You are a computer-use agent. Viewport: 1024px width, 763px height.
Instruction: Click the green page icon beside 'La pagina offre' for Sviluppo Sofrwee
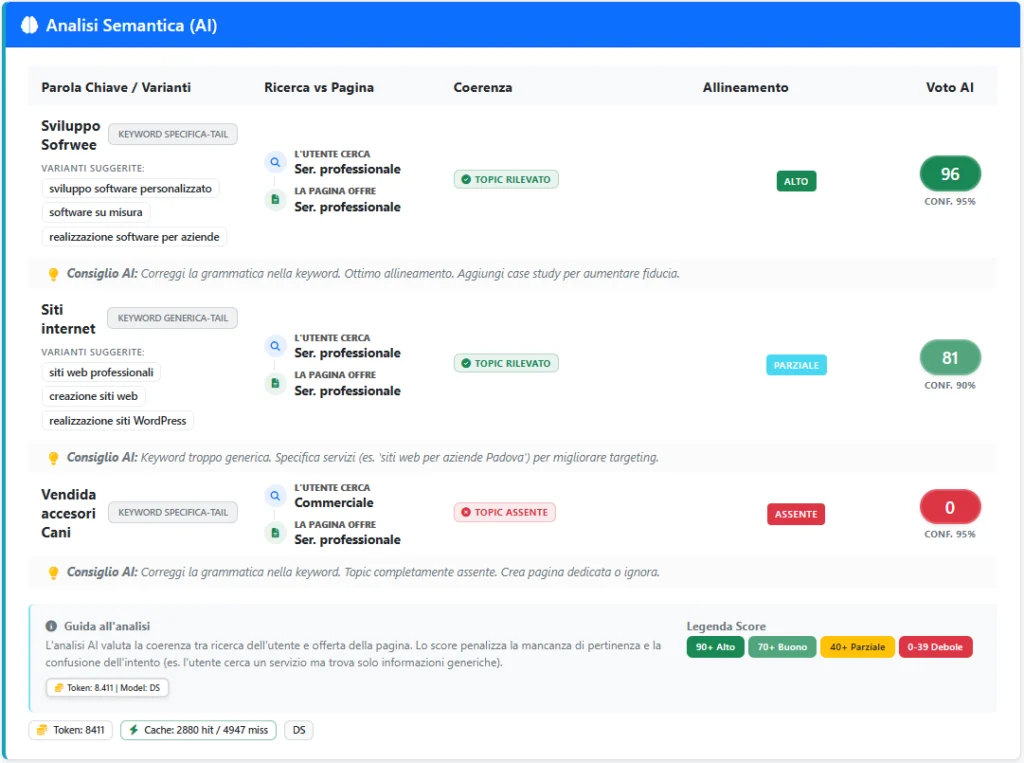[275, 199]
